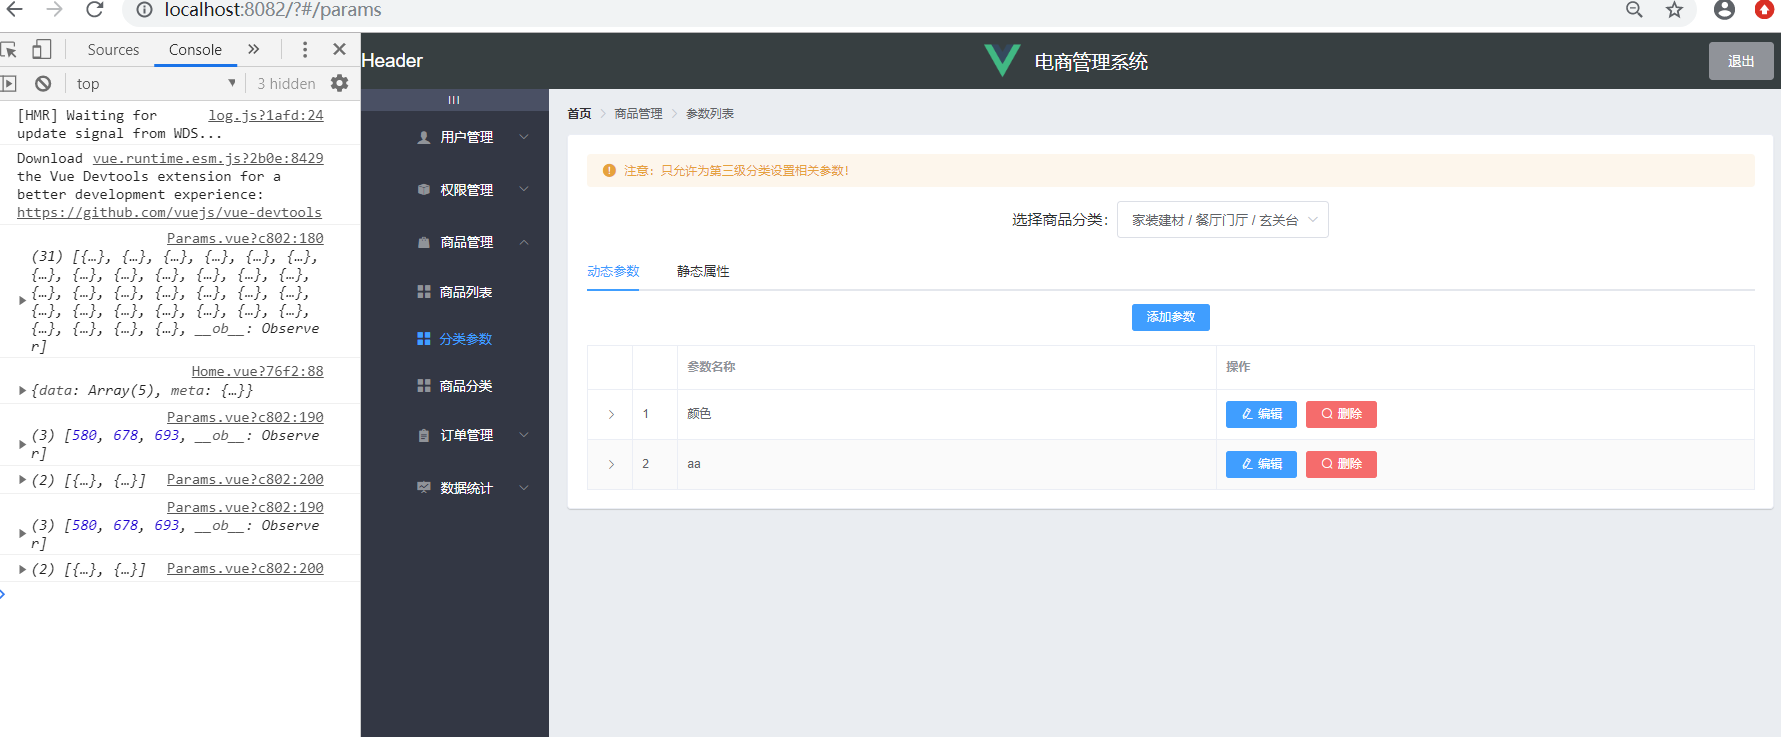
Task: Delete the aa parameter
Action: pos(1341,464)
